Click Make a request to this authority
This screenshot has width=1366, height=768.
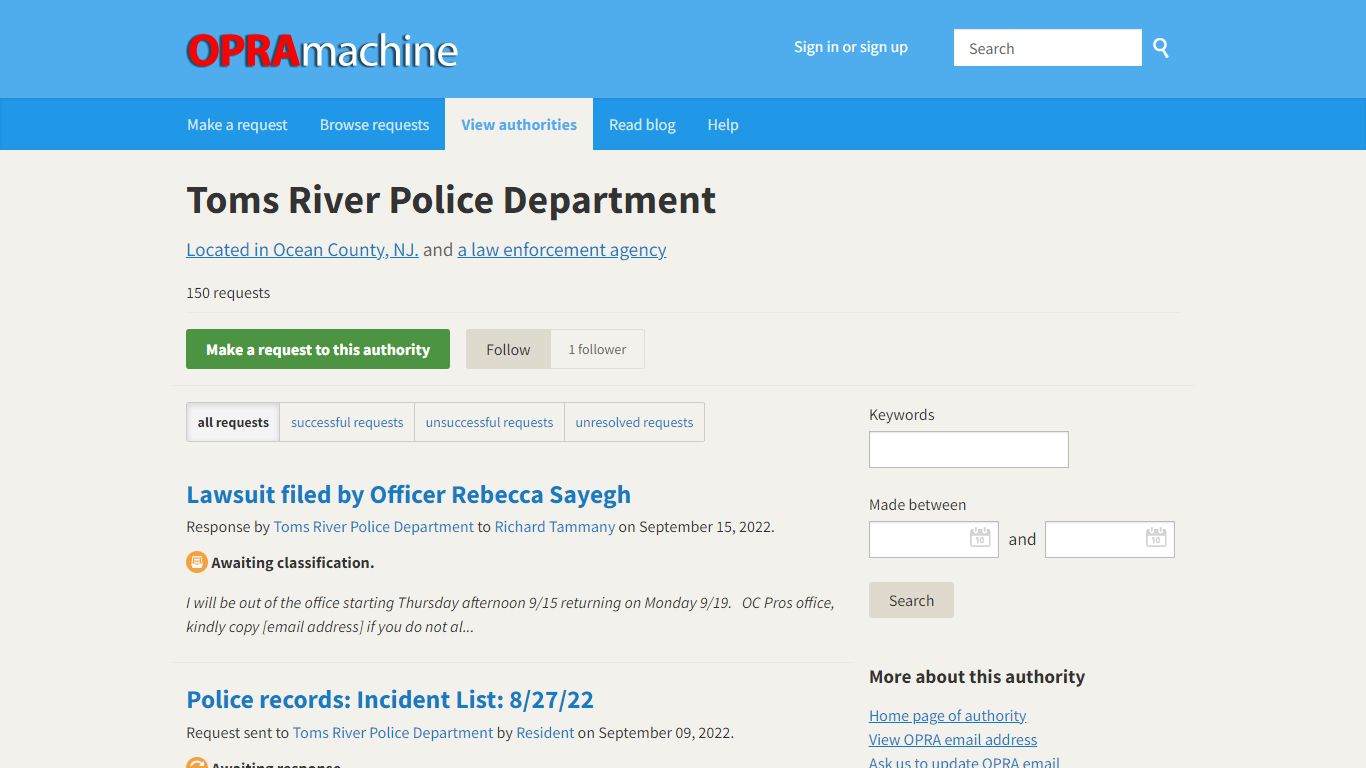point(318,349)
